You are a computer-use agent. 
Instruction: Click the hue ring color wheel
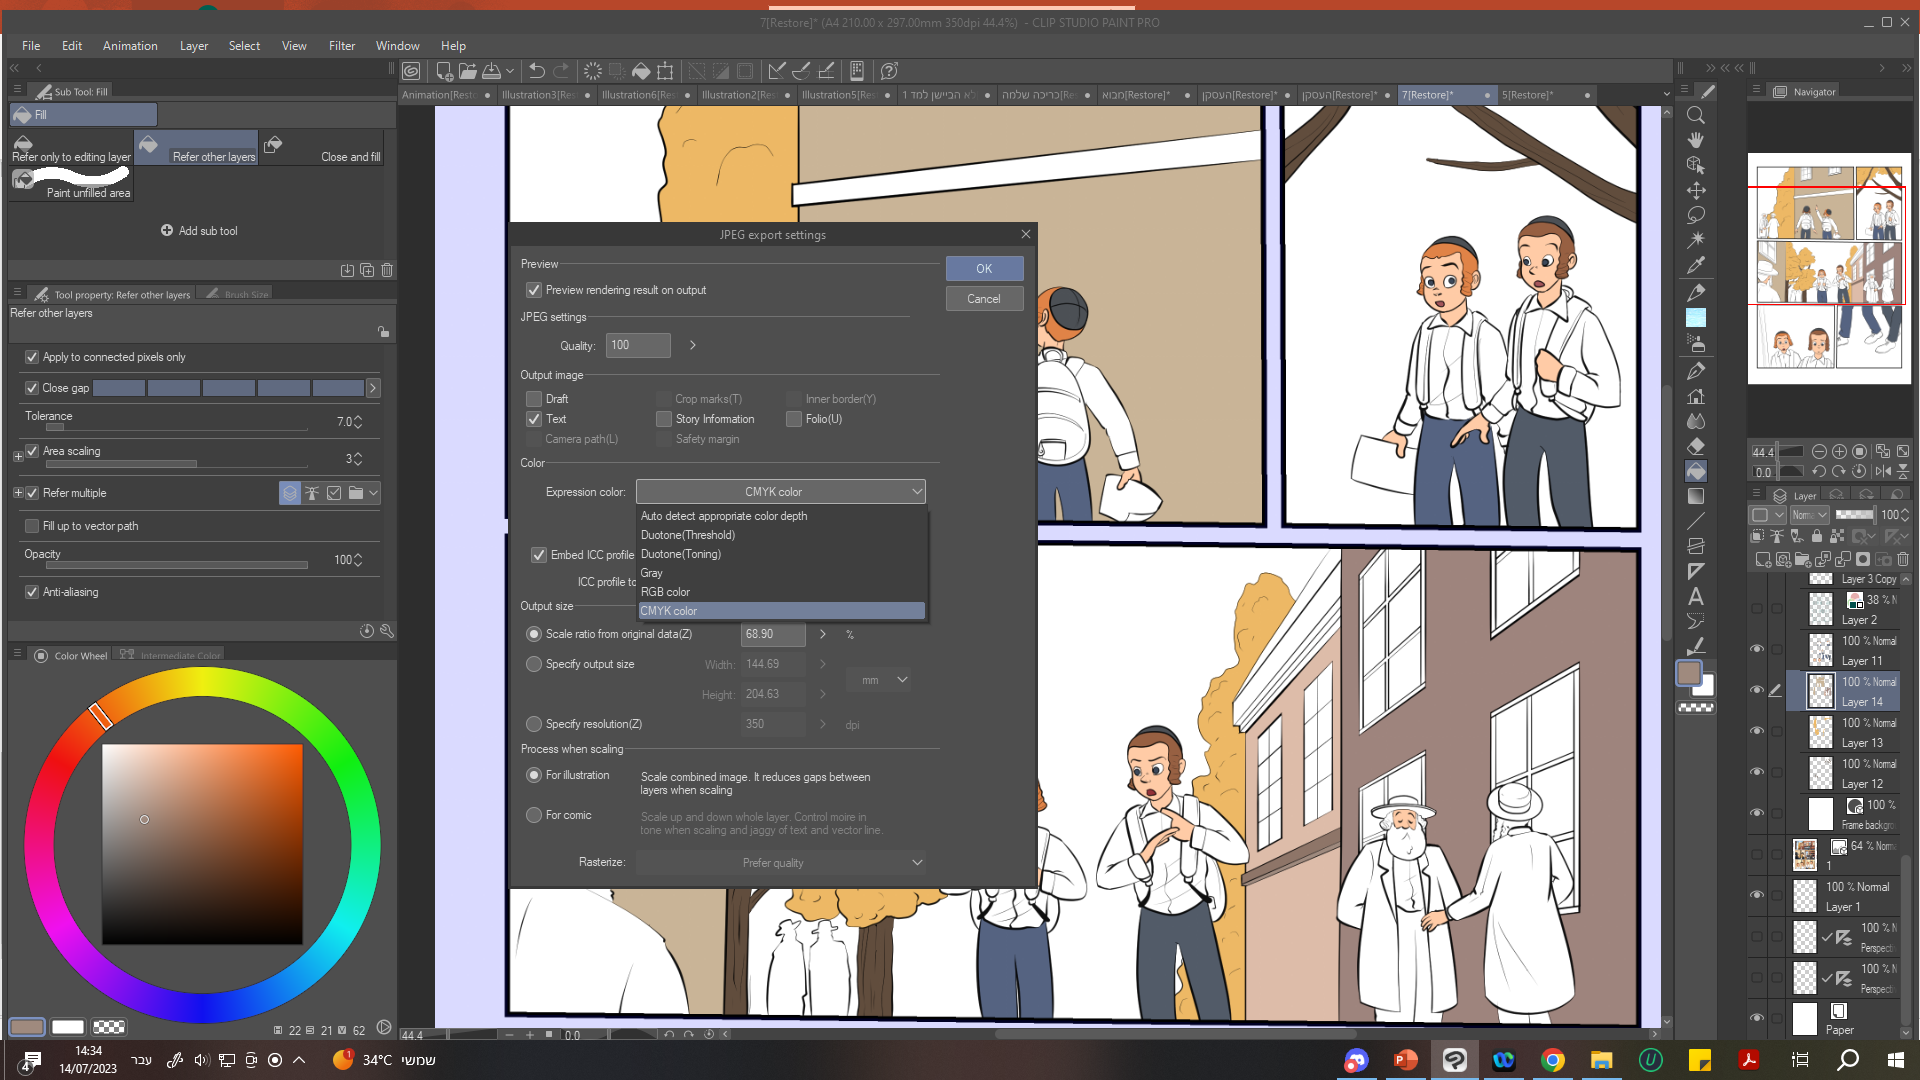click(x=202, y=681)
